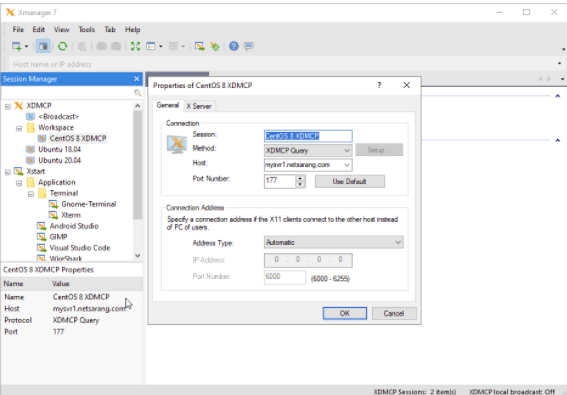Select the Ubuntu 20.04 session

60,160
